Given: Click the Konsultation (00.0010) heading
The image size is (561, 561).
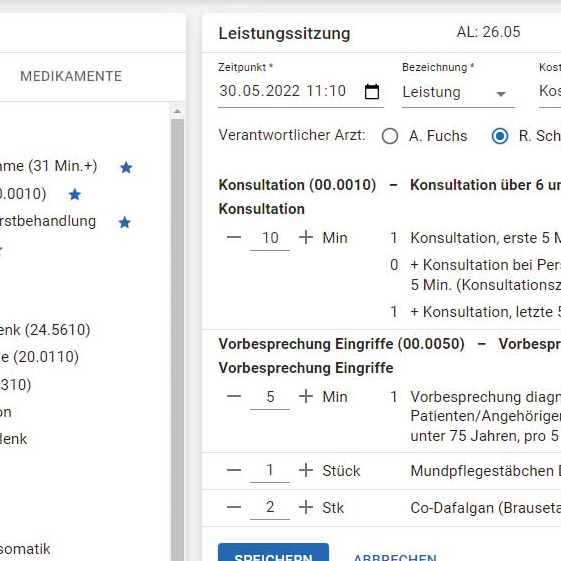Looking at the screenshot, I should click(297, 185).
